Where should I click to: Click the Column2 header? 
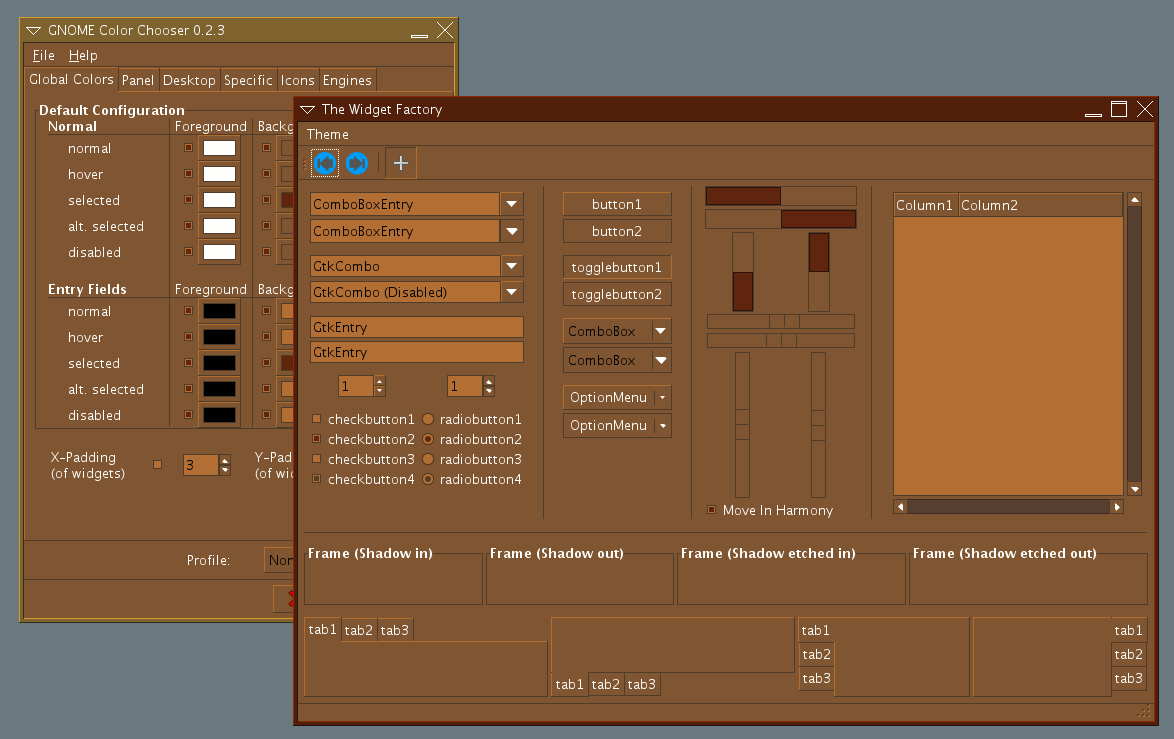[x=1040, y=205]
